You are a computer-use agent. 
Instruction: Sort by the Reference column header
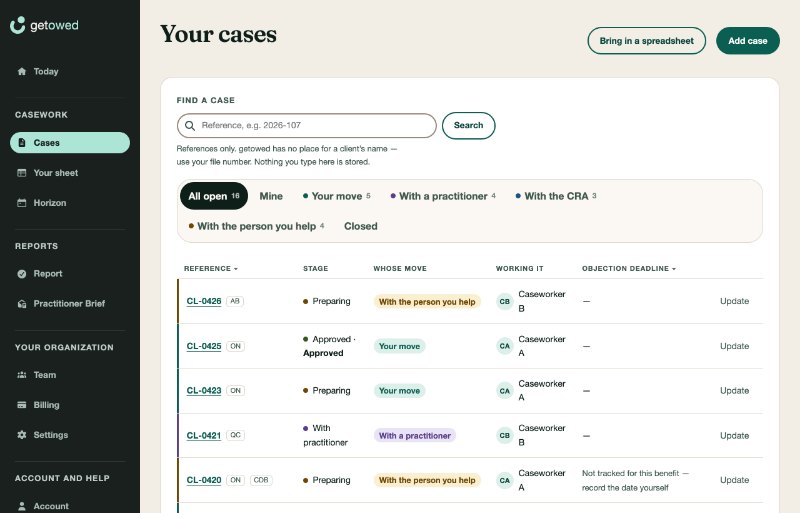point(211,268)
